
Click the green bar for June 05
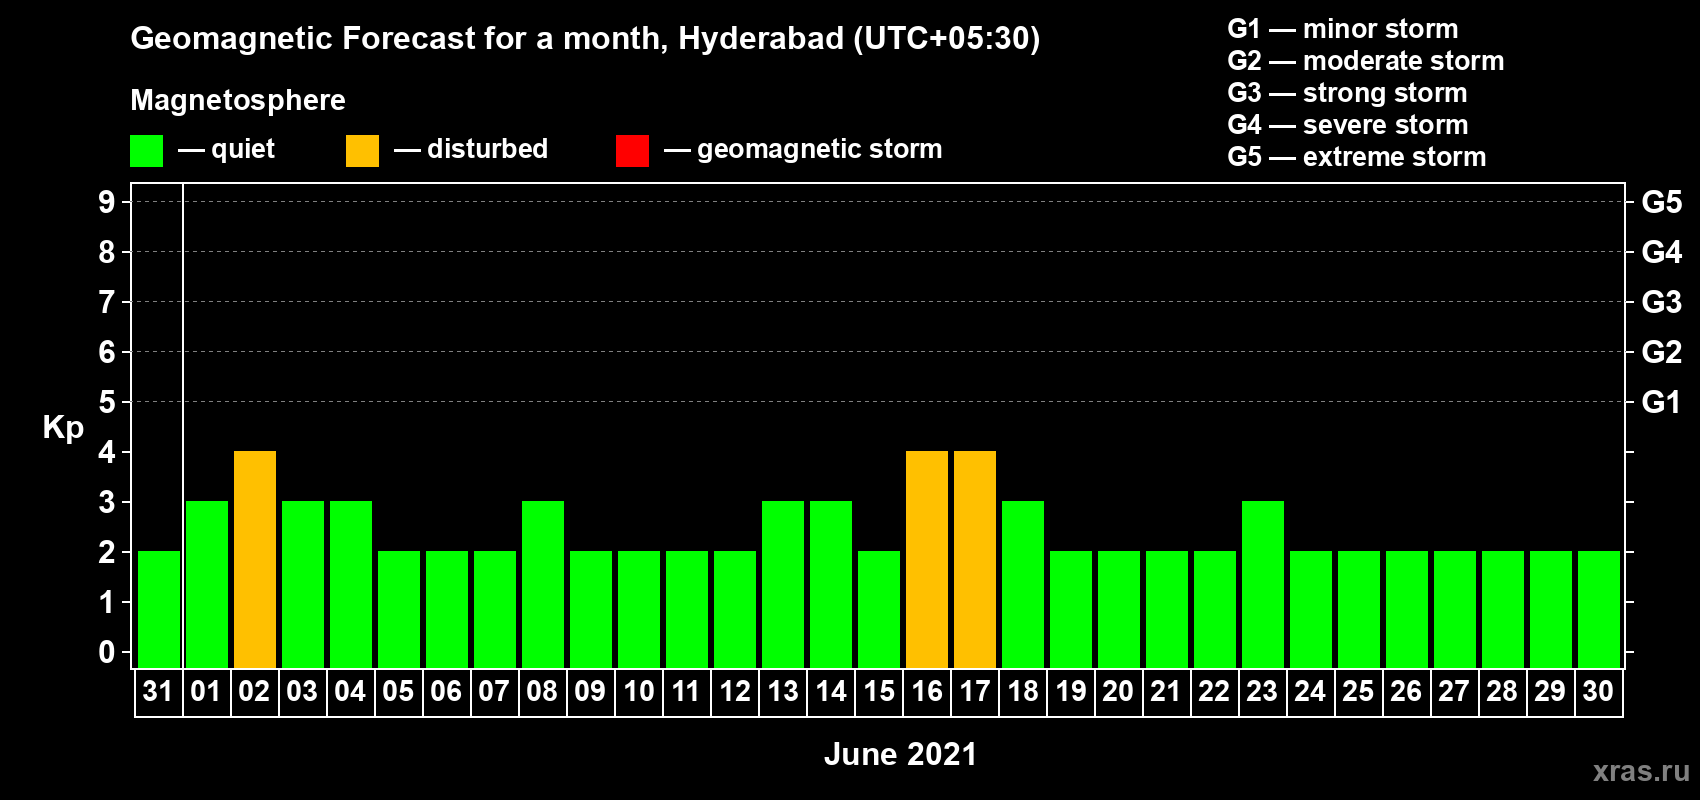[399, 609]
